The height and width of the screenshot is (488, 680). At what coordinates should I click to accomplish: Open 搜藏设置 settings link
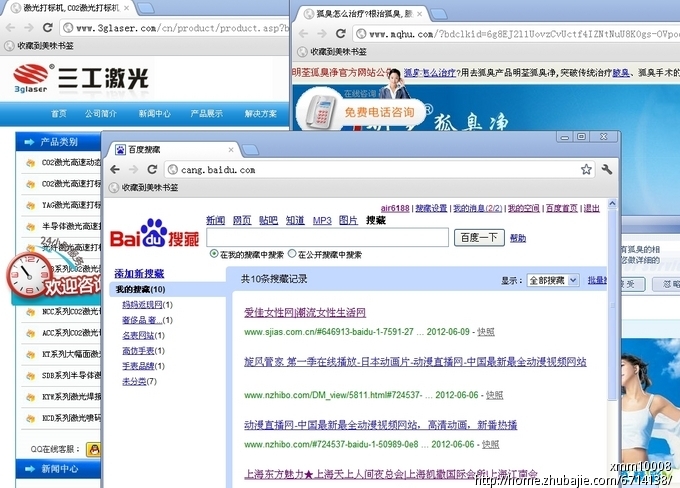click(431, 208)
